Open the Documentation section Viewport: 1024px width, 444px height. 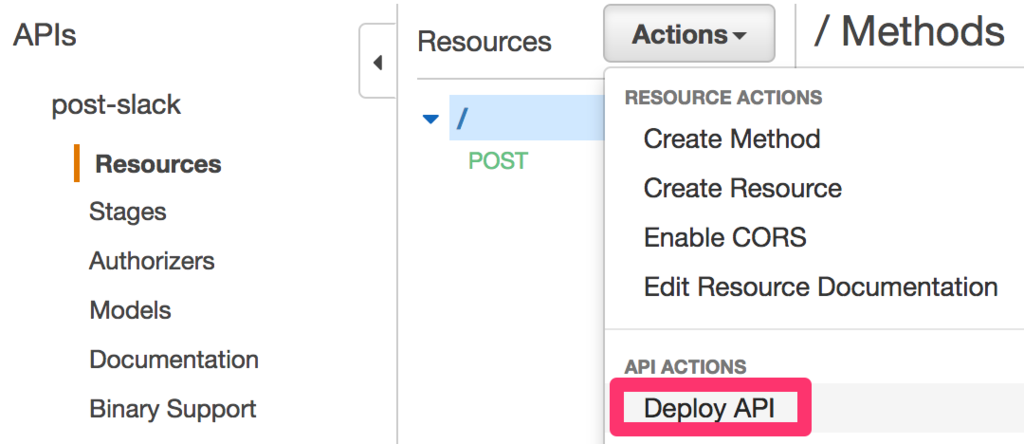(174, 359)
